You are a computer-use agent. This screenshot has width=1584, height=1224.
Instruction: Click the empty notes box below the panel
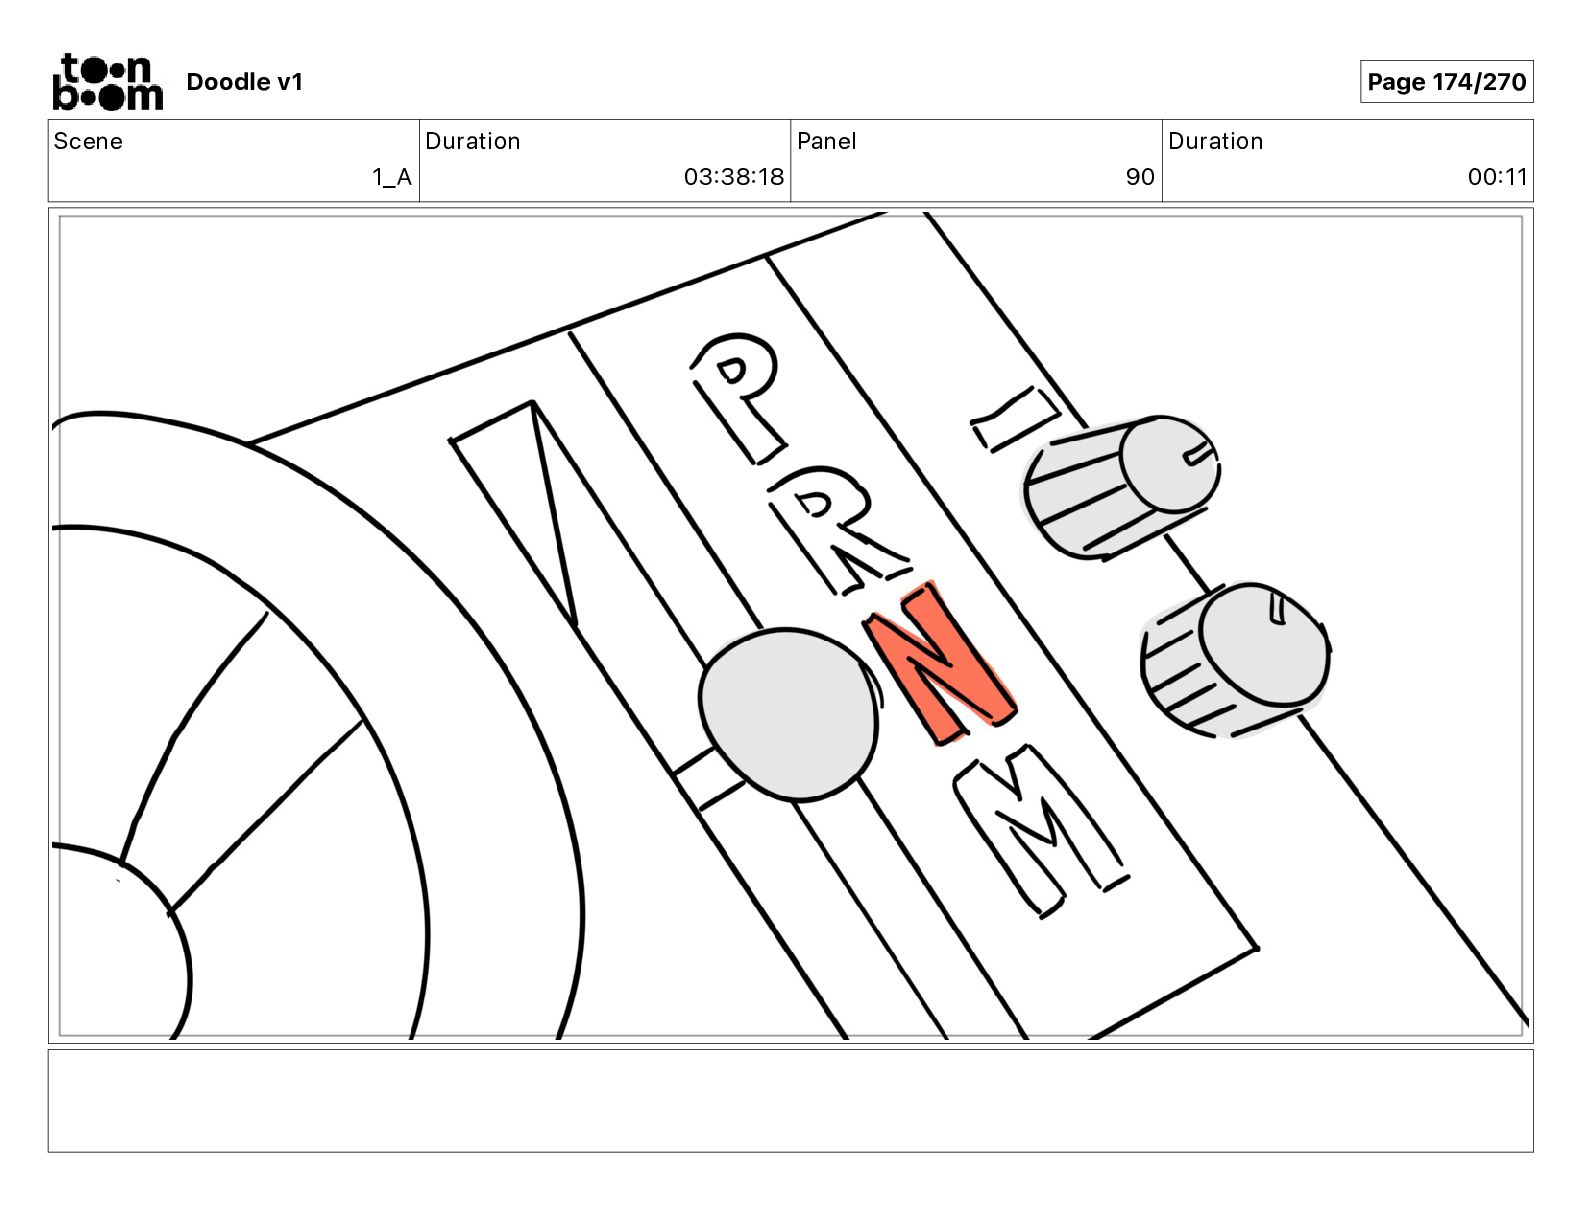point(790,1101)
